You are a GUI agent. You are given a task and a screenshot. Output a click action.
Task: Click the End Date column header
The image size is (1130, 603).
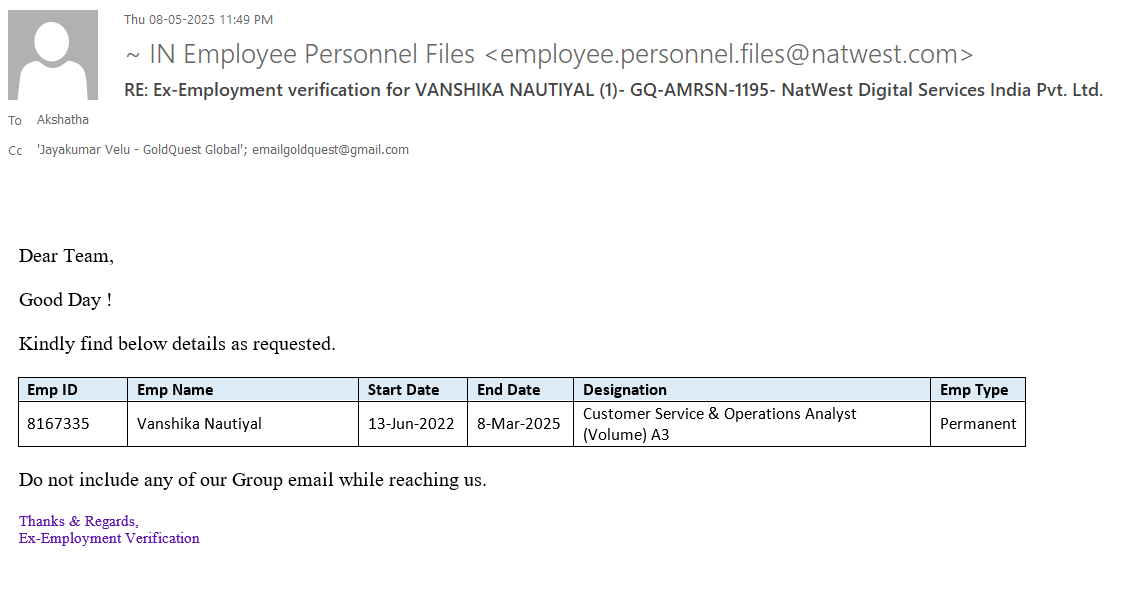click(x=508, y=390)
